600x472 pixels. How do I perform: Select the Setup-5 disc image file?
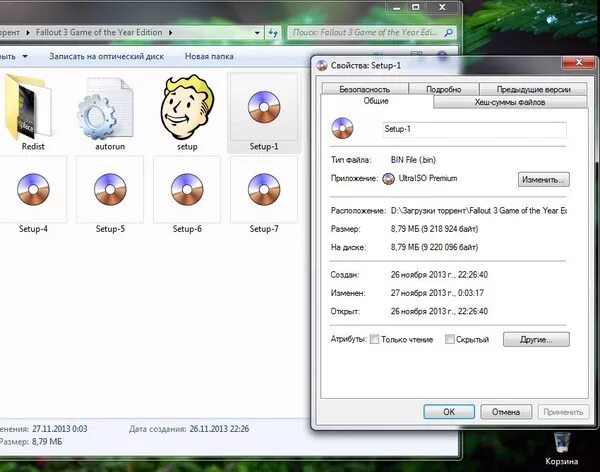110,195
